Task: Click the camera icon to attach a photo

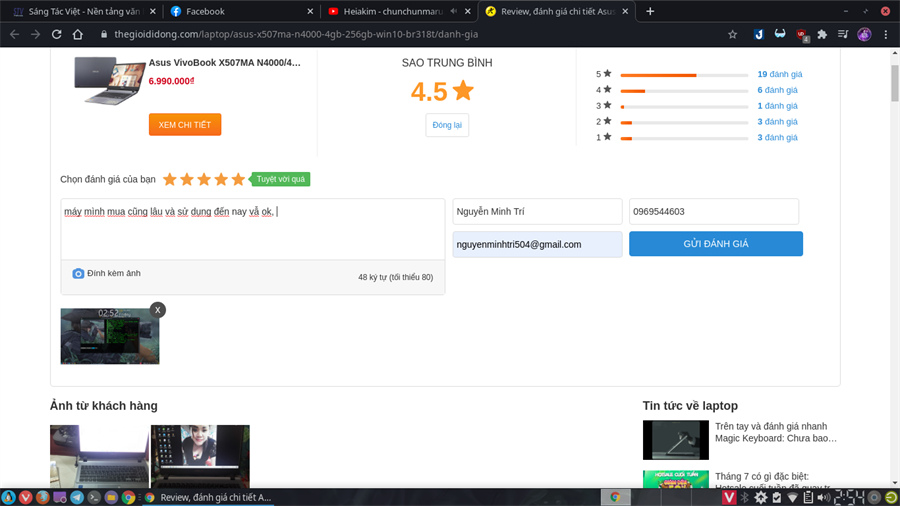Action: 78,274
